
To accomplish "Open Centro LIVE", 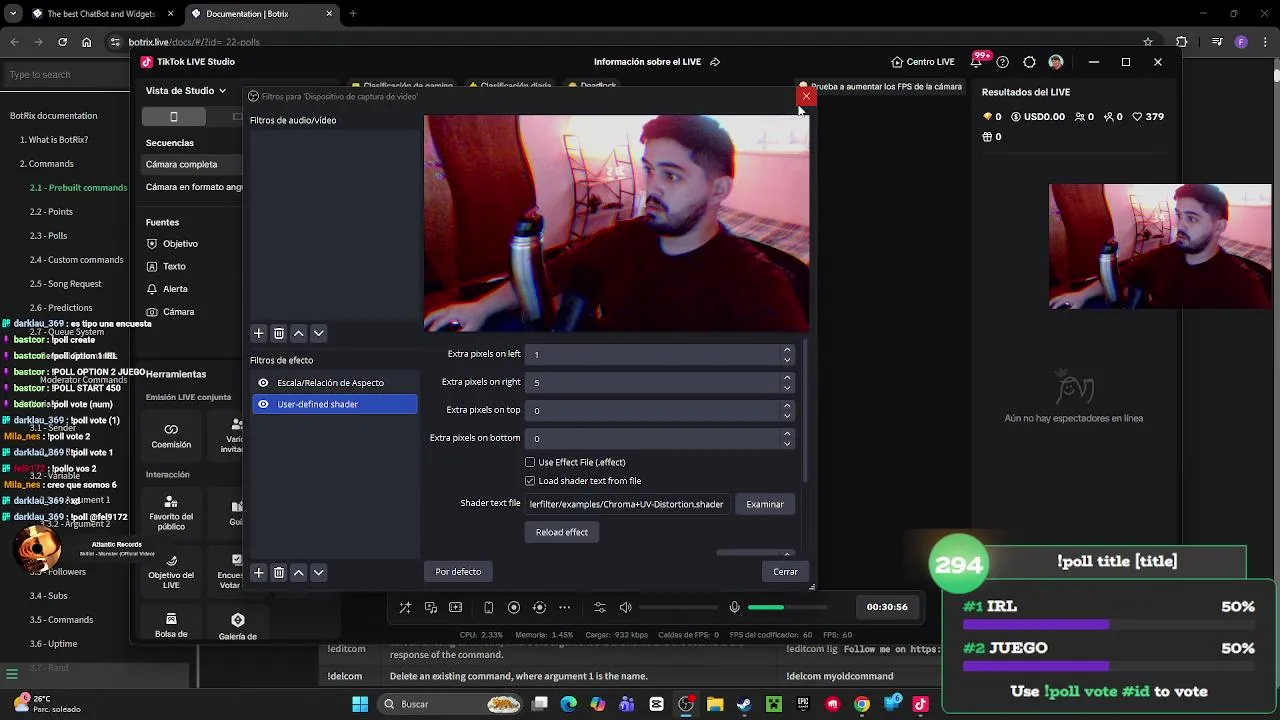I will click(922, 62).
